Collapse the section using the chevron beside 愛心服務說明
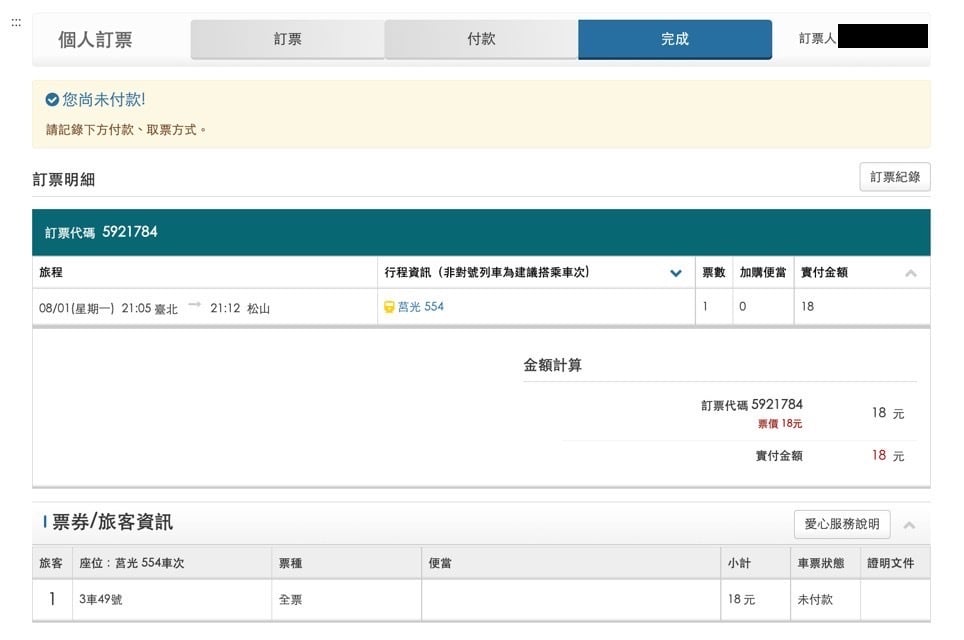The height and width of the screenshot is (640, 964). click(909, 525)
